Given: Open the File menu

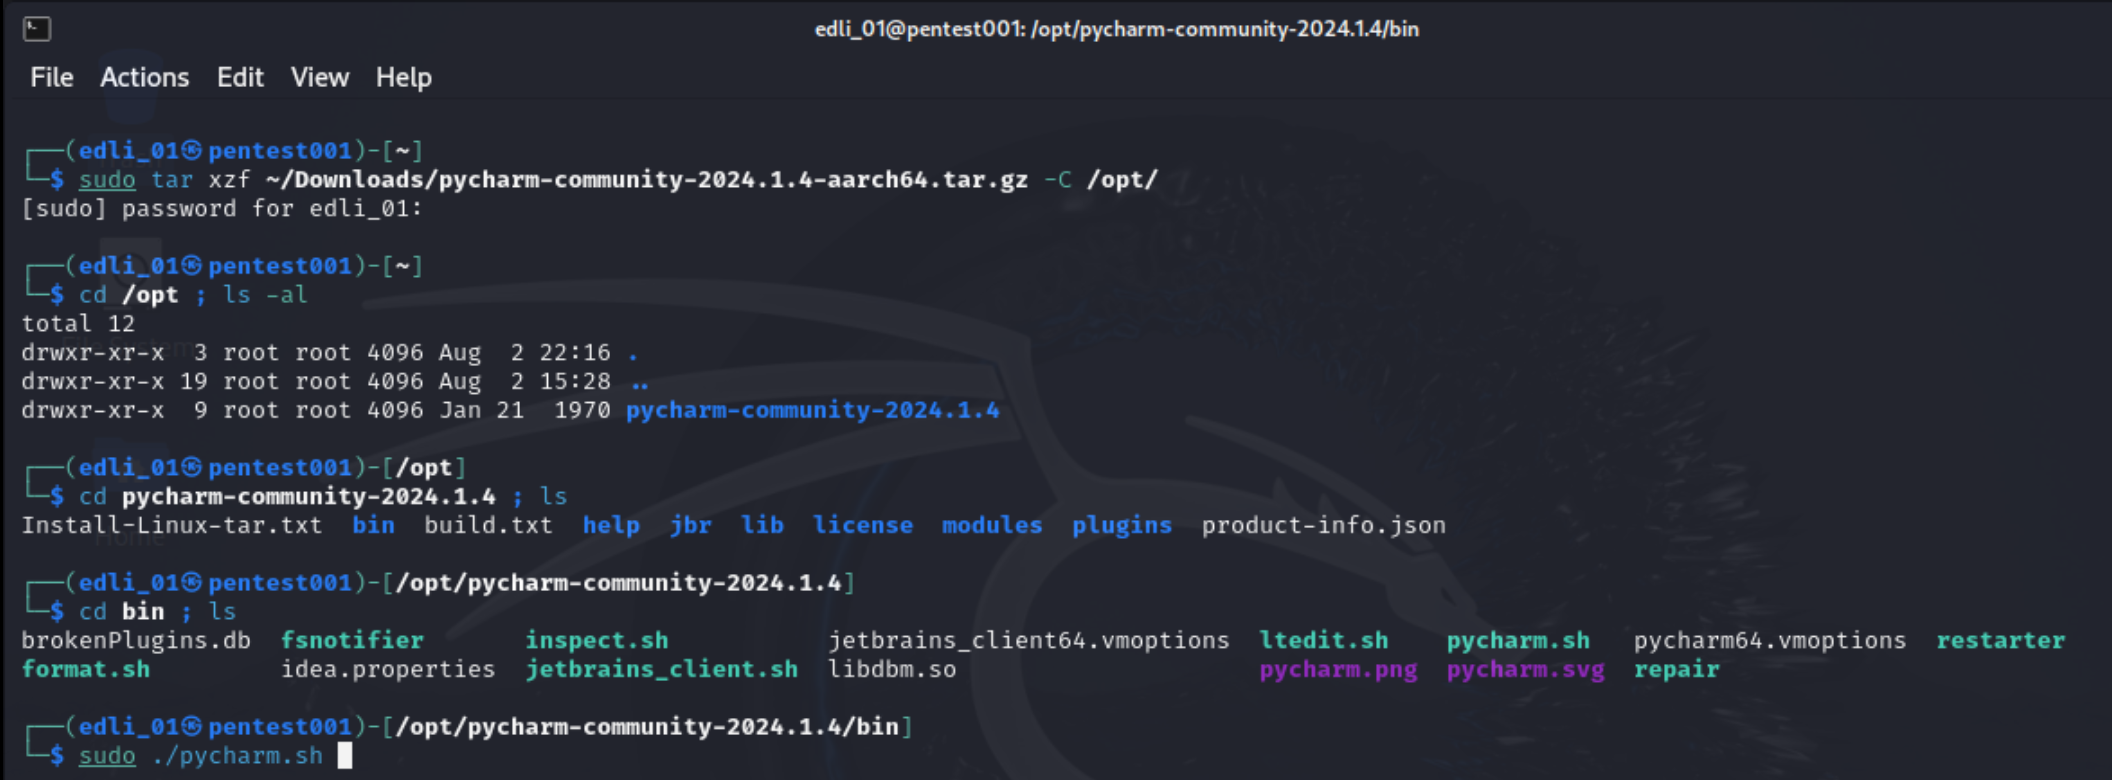Looking at the screenshot, I should point(51,78).
